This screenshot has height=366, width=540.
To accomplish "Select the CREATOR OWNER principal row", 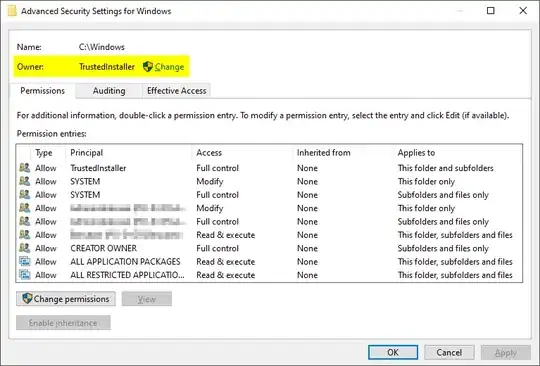I will tap(269, 248).
